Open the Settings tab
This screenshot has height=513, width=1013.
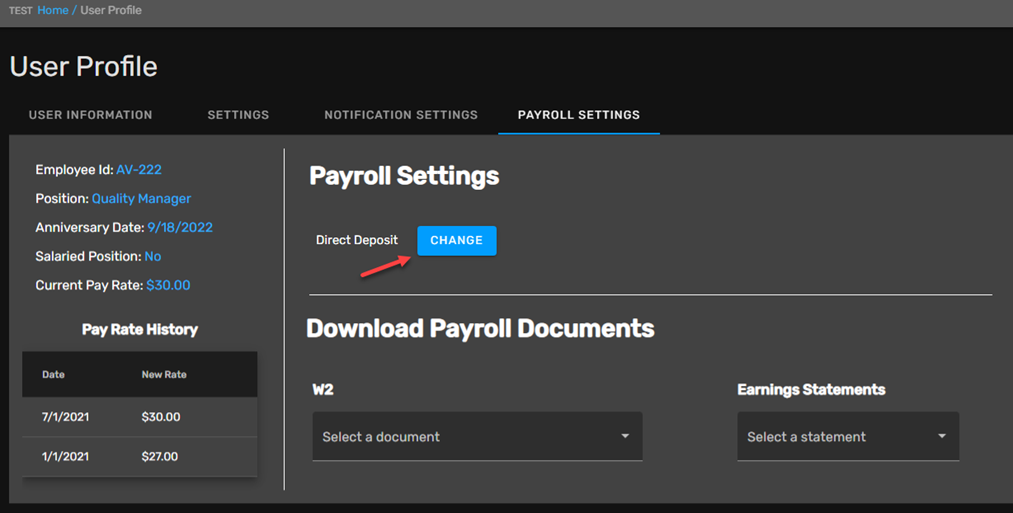click(238, 115)
